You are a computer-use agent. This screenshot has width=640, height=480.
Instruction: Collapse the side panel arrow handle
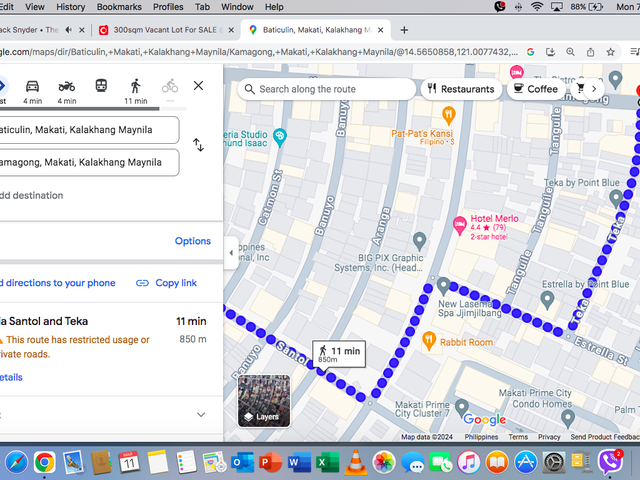point(231,253)
